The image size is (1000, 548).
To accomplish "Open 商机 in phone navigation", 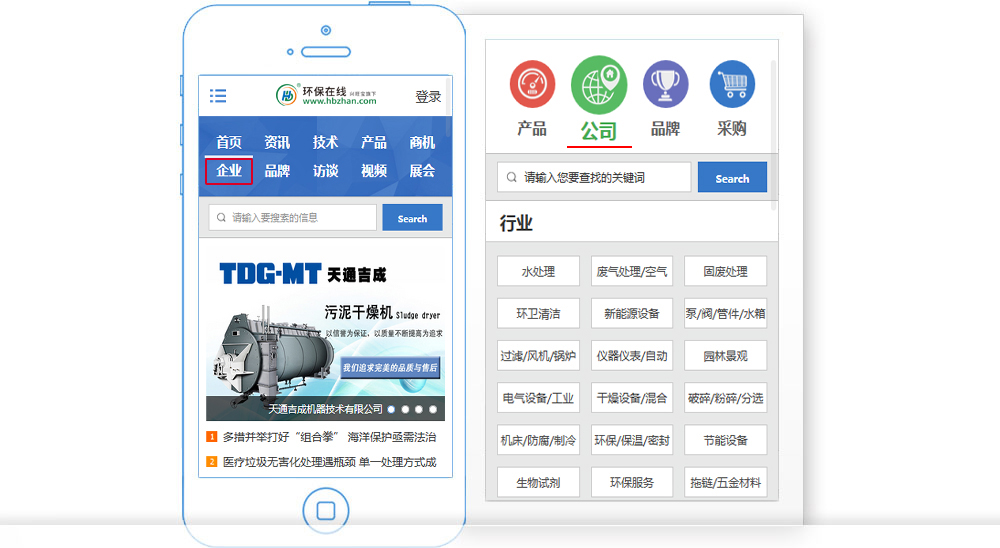I will coord(422,142).
